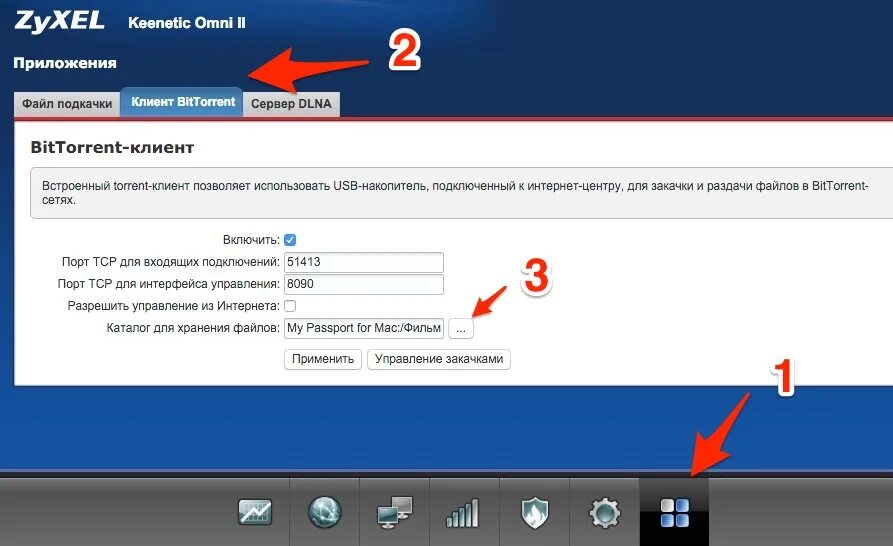Uncheck the Включить checkbox

[x=290, y=240]
